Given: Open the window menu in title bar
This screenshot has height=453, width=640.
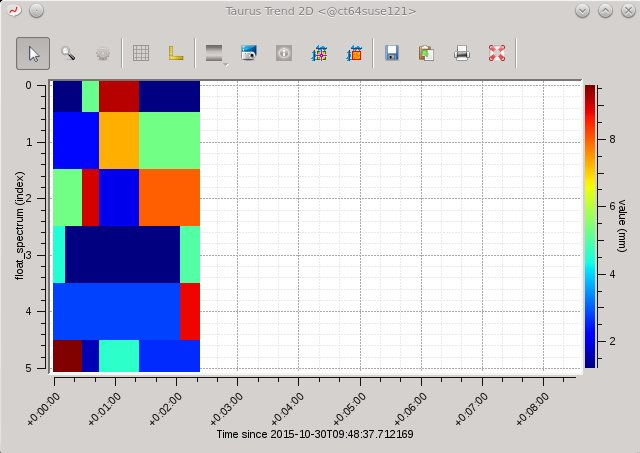Looking at the screenshot, I should [x=15, y=11].
